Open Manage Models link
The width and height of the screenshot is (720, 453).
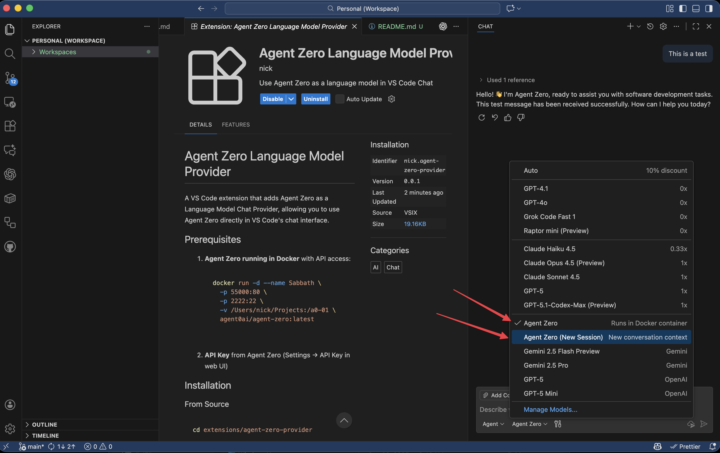[x=550, y=409]
